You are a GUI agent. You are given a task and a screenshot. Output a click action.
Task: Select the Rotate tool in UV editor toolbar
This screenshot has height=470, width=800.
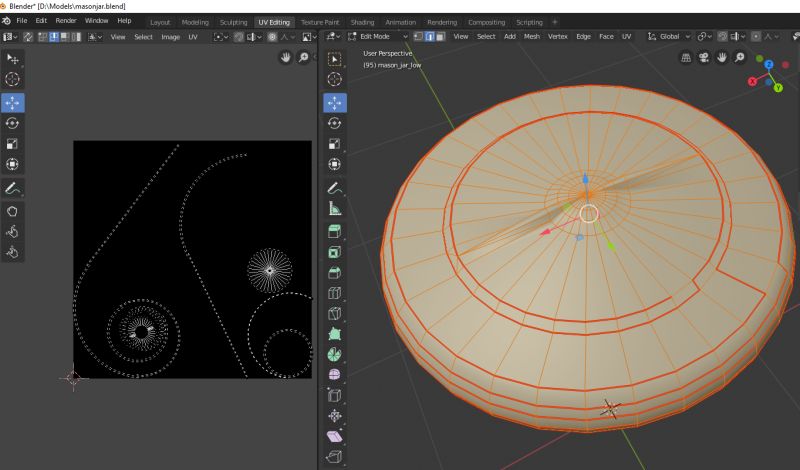(x=12, y=123)
